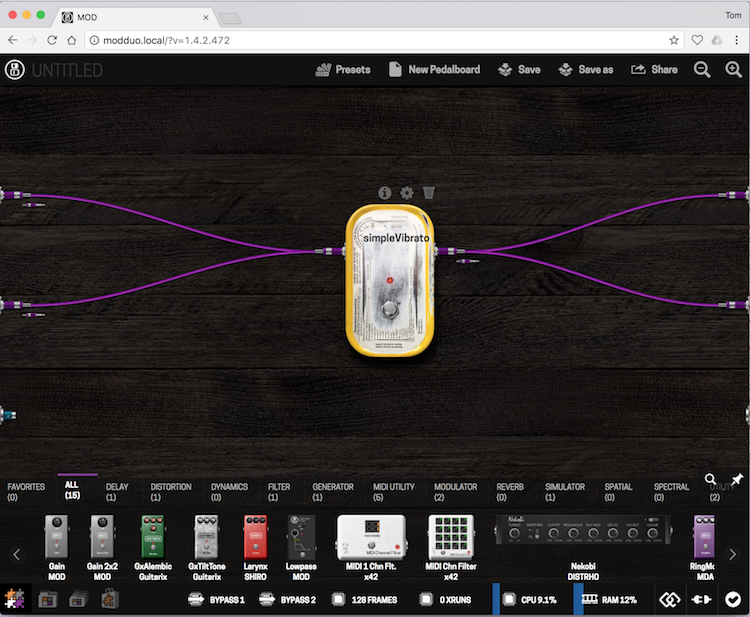Change the 128 Frames buffer size

[x=364, y=599]
